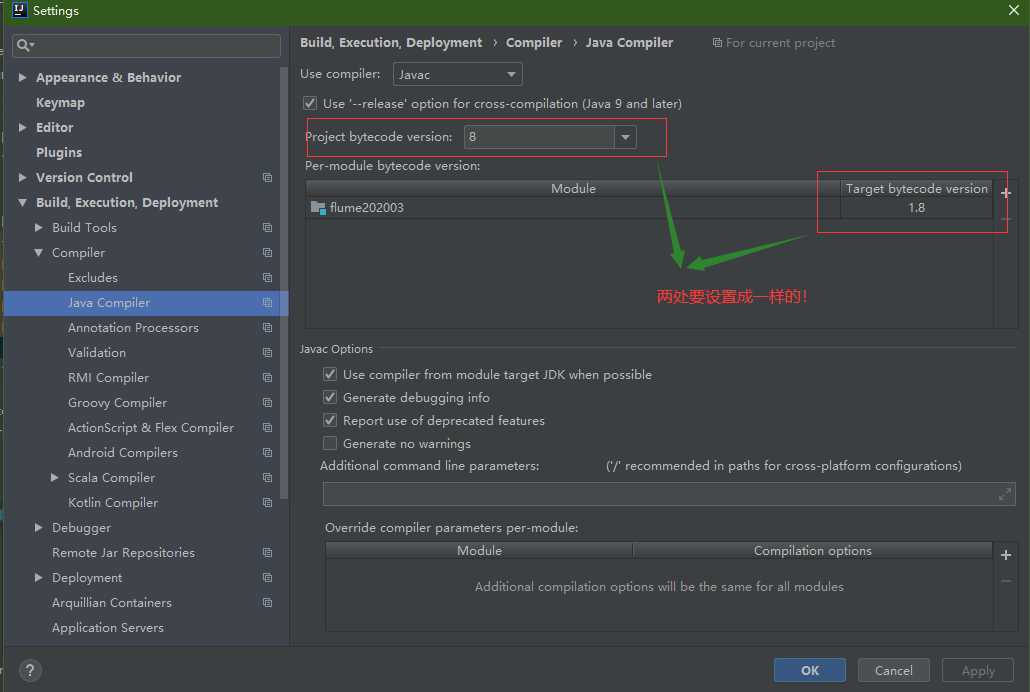Open Application Servers settings
Screen dimensions: 1030x692
pos(108,627)
